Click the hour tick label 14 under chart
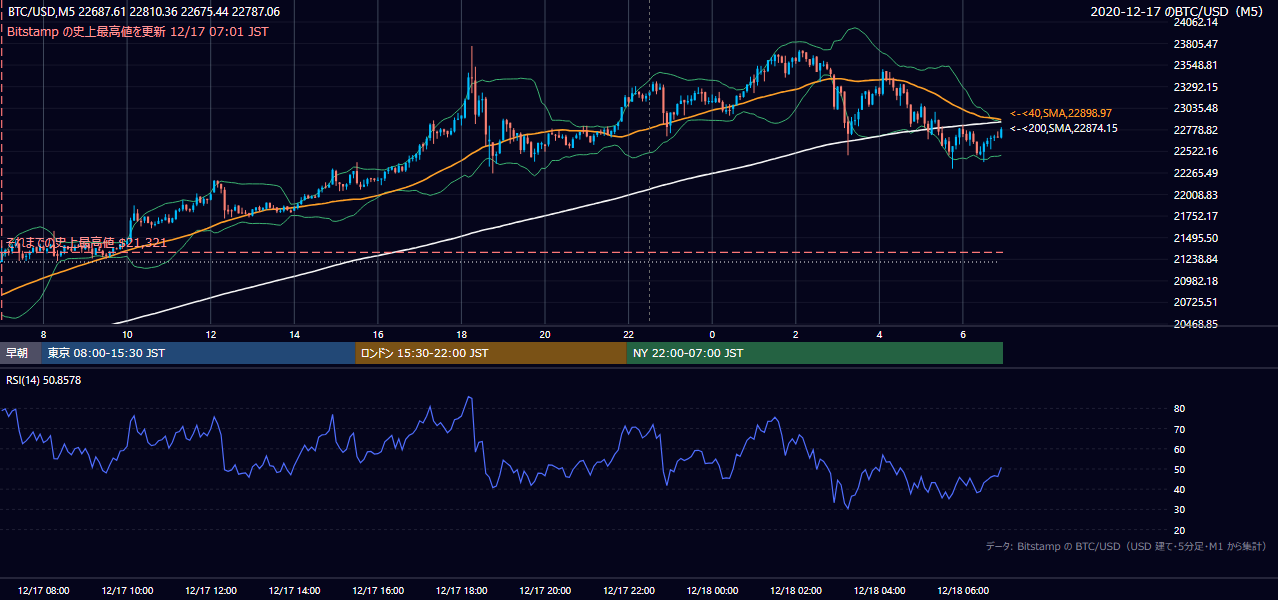The width and height of the screenshot is (1278, 600). point(295,334)
